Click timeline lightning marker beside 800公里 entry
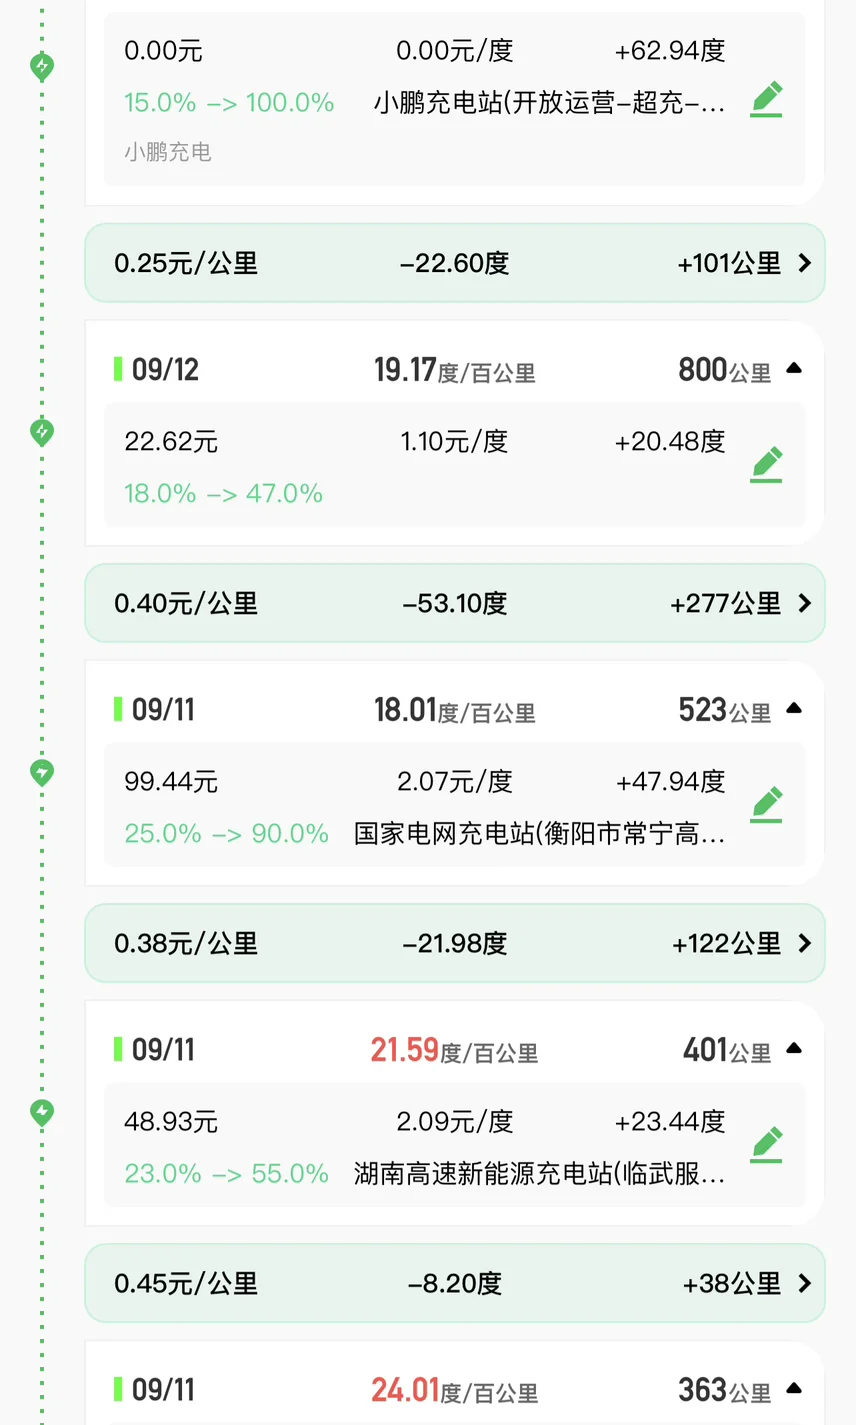This screenshot has width=856, height=1425. click(42, 432)
